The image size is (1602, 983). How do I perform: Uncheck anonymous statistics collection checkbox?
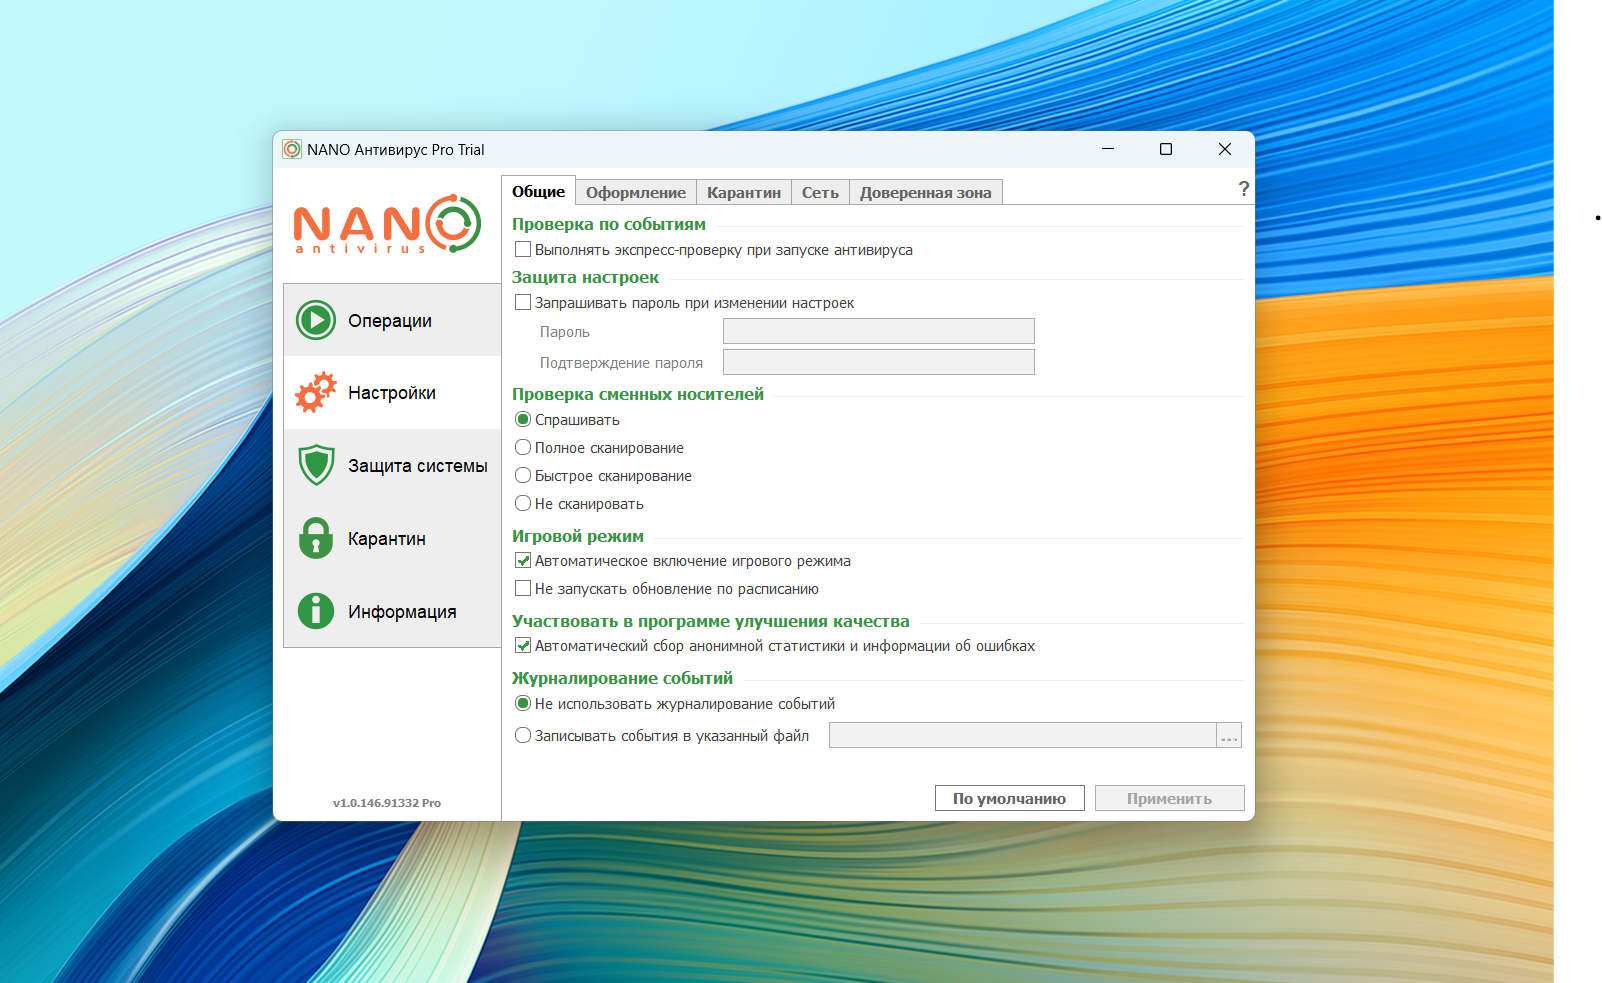point(523,646)
